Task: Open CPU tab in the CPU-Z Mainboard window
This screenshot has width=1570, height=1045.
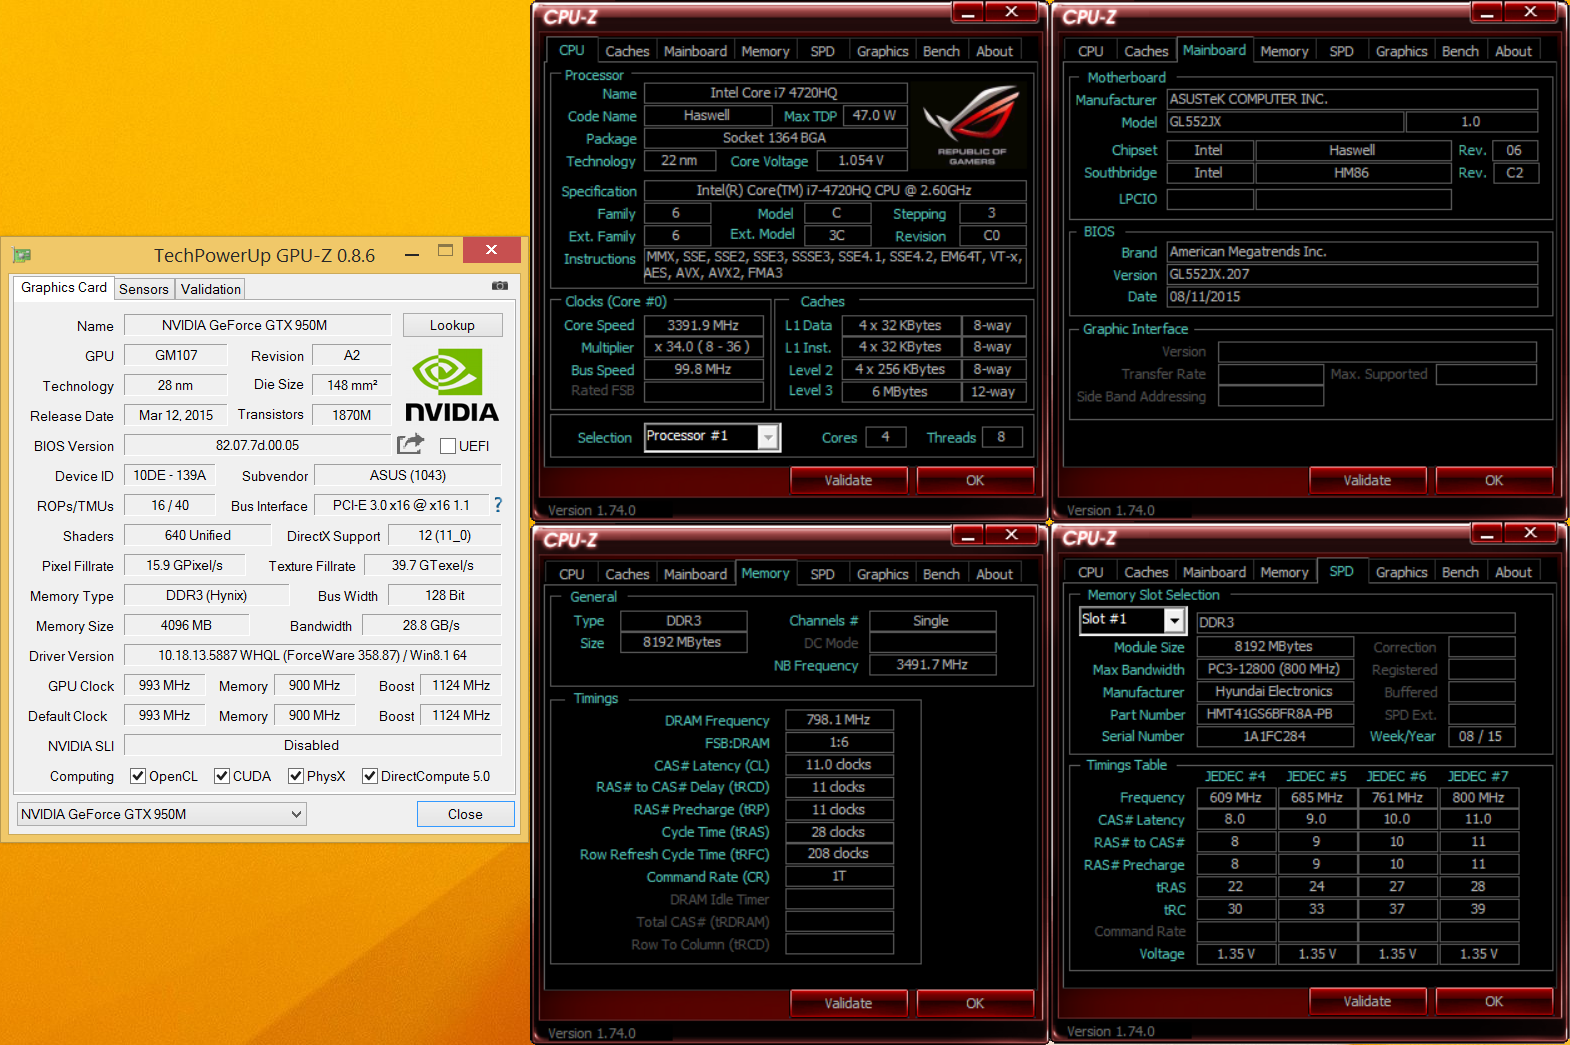Action: point(1091,51)
